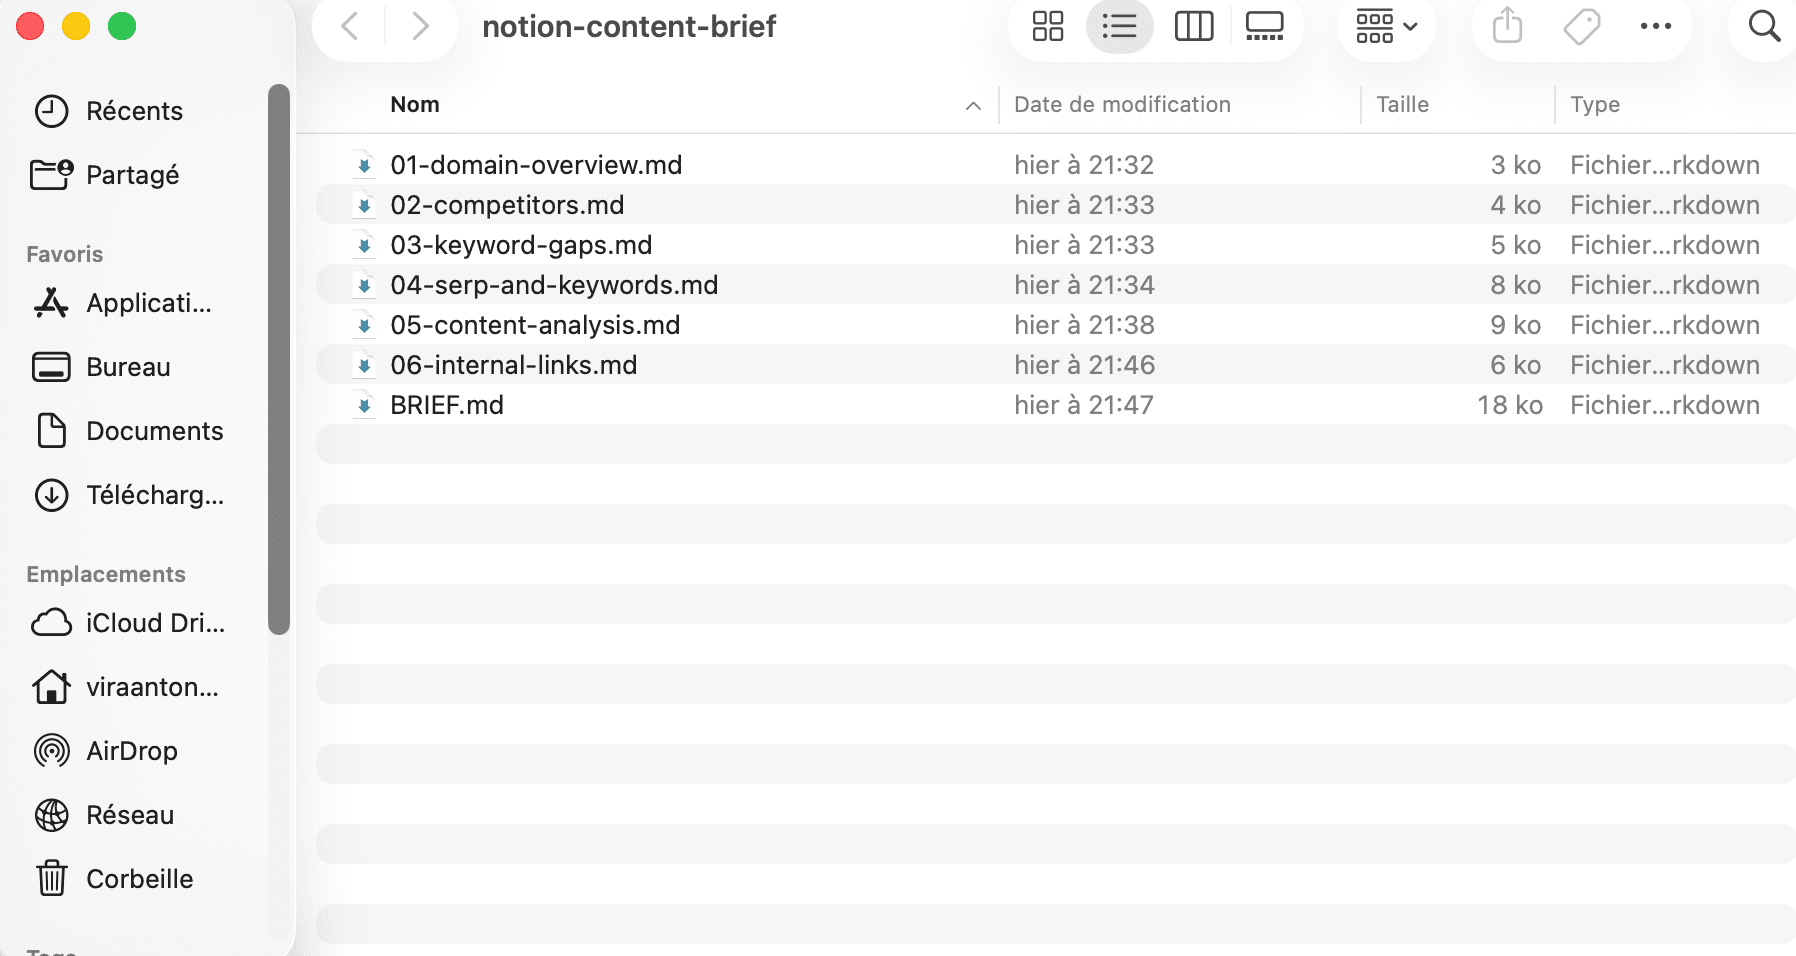
Task: Sort by Date de modification column
Action: [1122, 105]
